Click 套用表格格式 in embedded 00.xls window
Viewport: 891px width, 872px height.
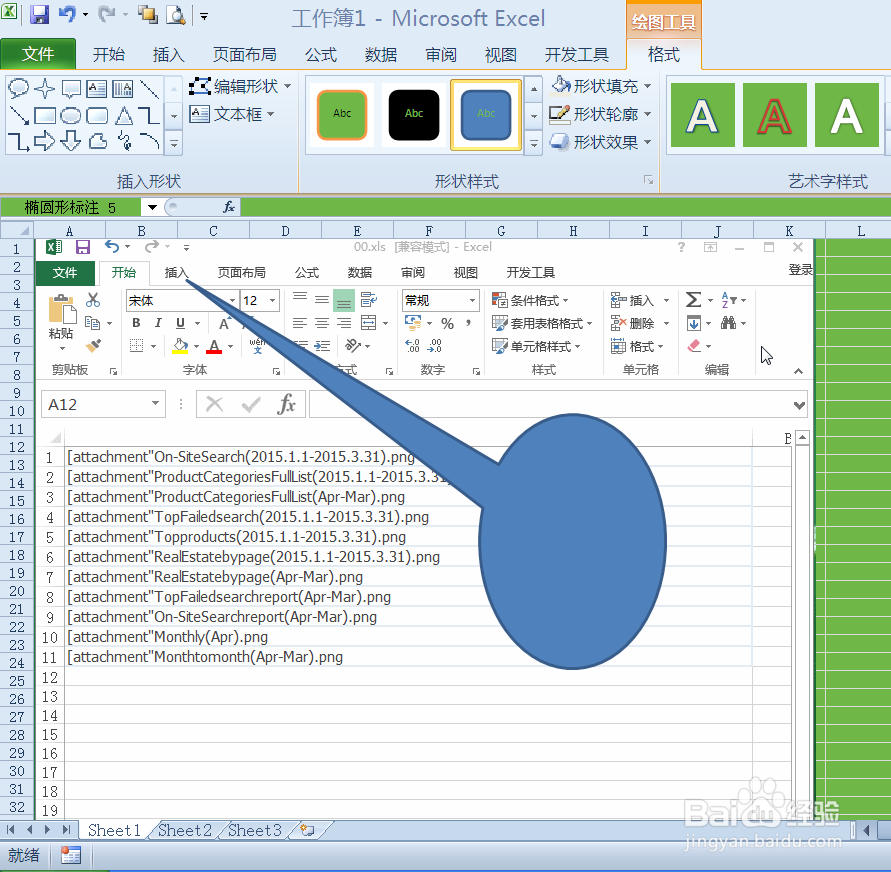(542, 323)
